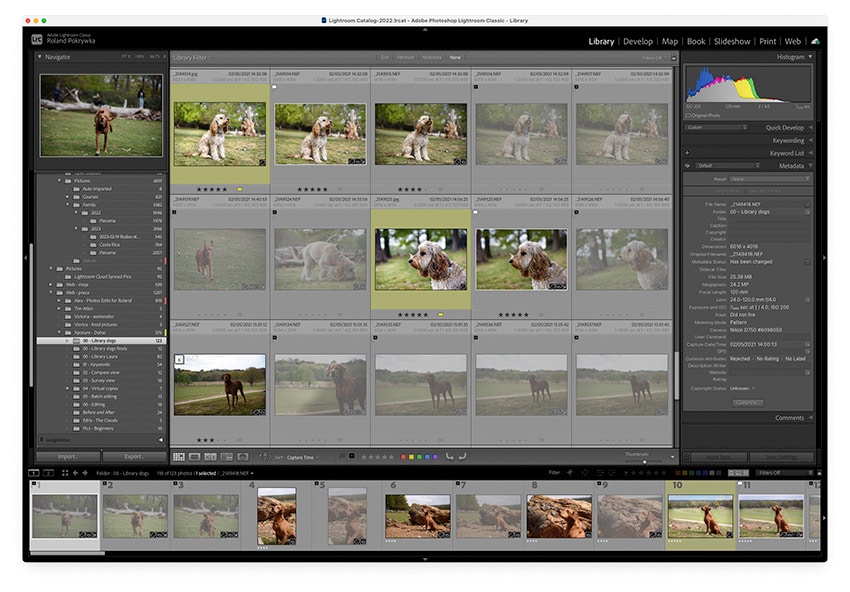This screenshot has height=592, width=850.
Task: Enable the Original Photo checkbox under the Histogram
Action: pyautogui.click(x=690, y=116)
